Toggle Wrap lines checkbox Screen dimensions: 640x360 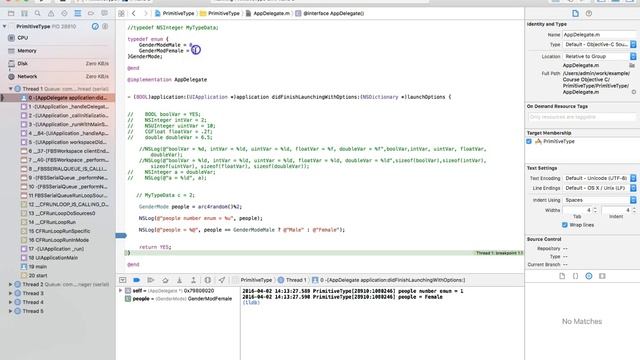click(x=565, y=225)
